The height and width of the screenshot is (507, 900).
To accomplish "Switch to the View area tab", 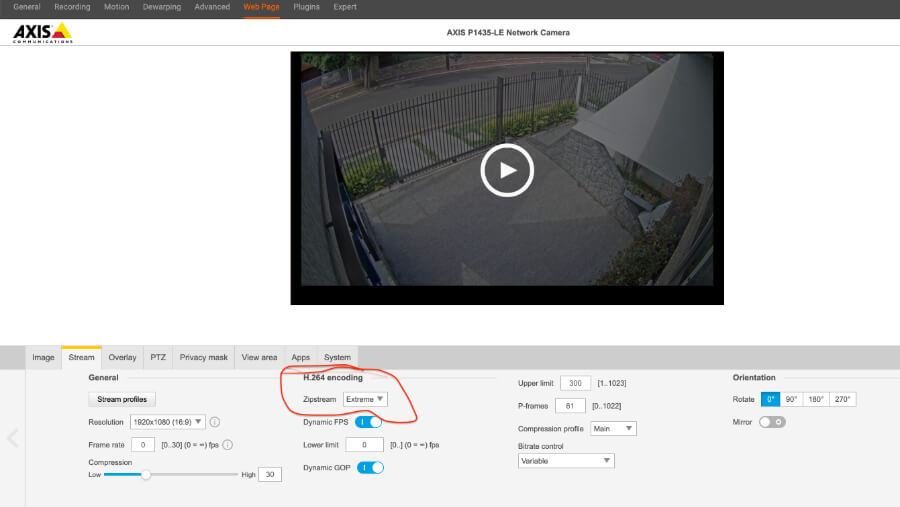I will coord(259,357).
